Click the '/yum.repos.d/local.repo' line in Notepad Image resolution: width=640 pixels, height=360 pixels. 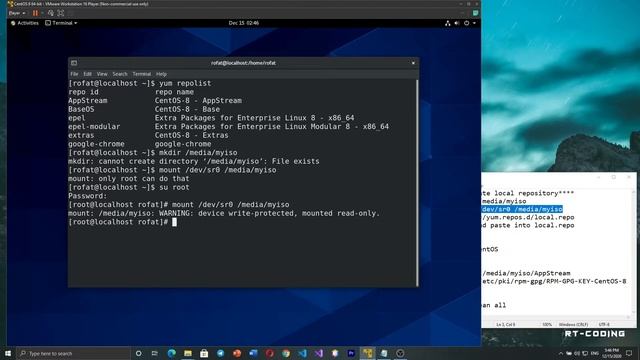coord(528,217)
